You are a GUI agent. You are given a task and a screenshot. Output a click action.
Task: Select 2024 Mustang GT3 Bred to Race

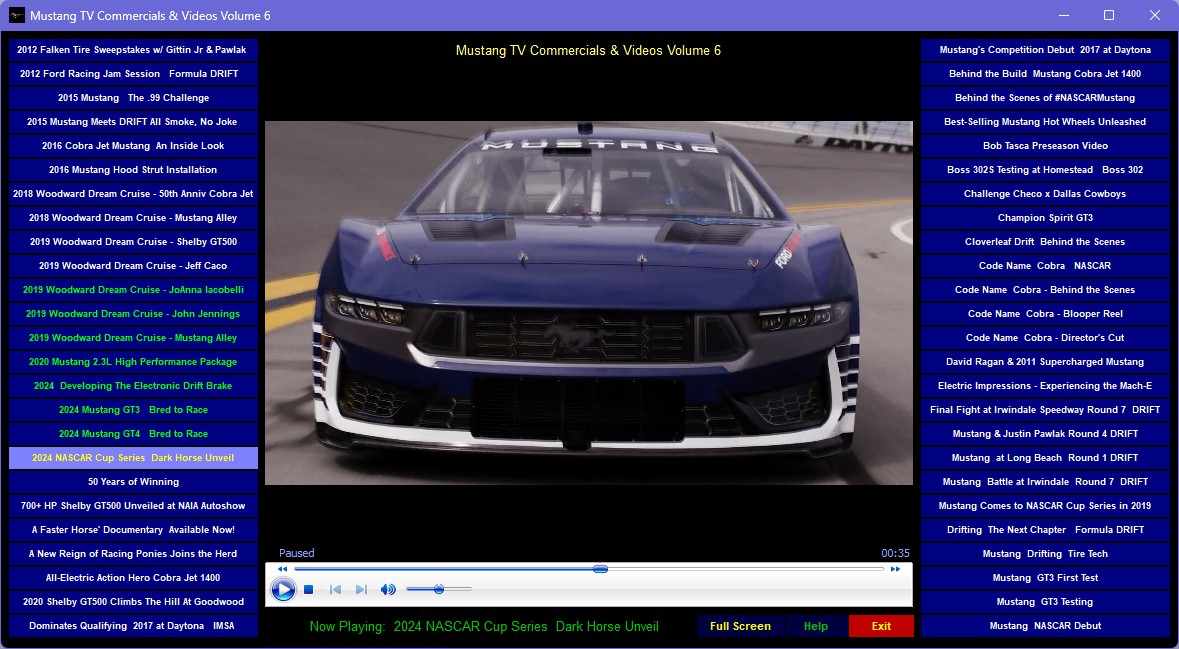pos(133,410)
